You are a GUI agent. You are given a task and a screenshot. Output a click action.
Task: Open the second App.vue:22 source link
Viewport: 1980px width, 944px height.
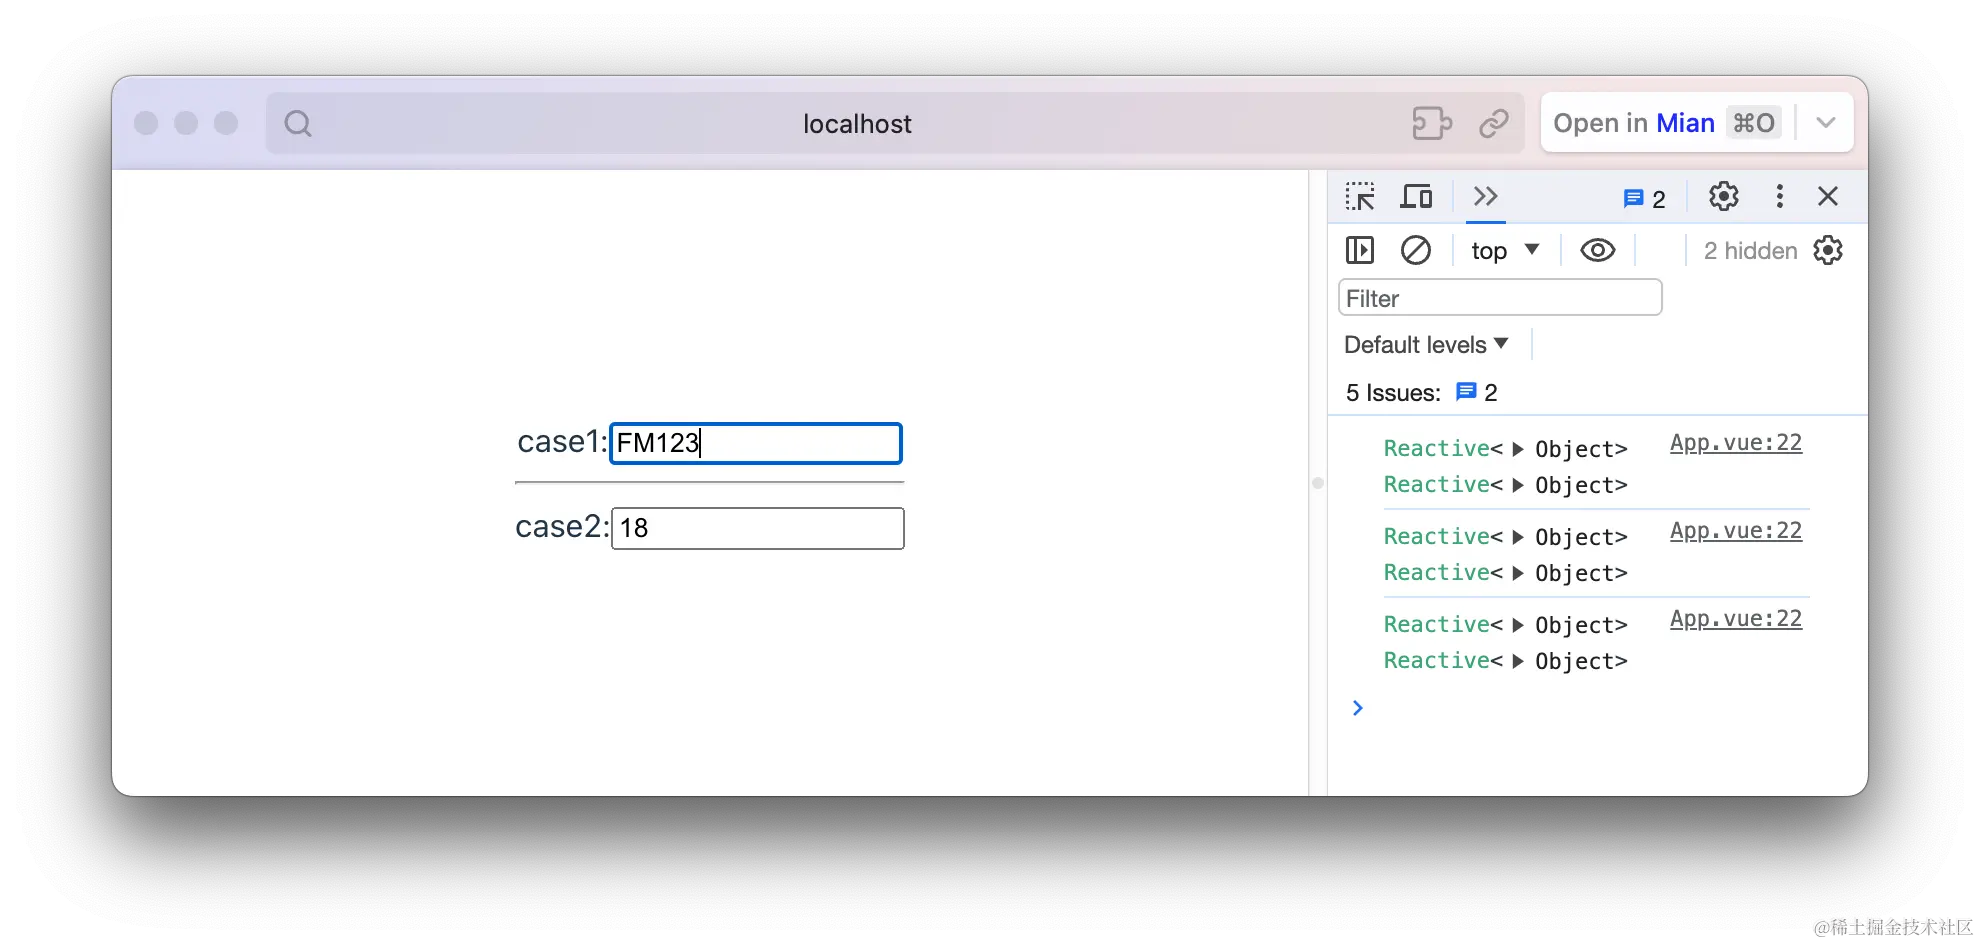point(1736,531)
